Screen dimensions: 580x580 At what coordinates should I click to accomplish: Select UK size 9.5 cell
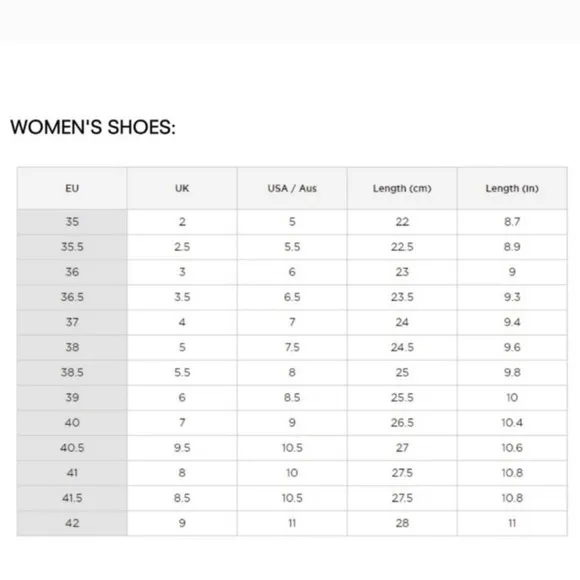pyautogui.click(x=182, y=448)
